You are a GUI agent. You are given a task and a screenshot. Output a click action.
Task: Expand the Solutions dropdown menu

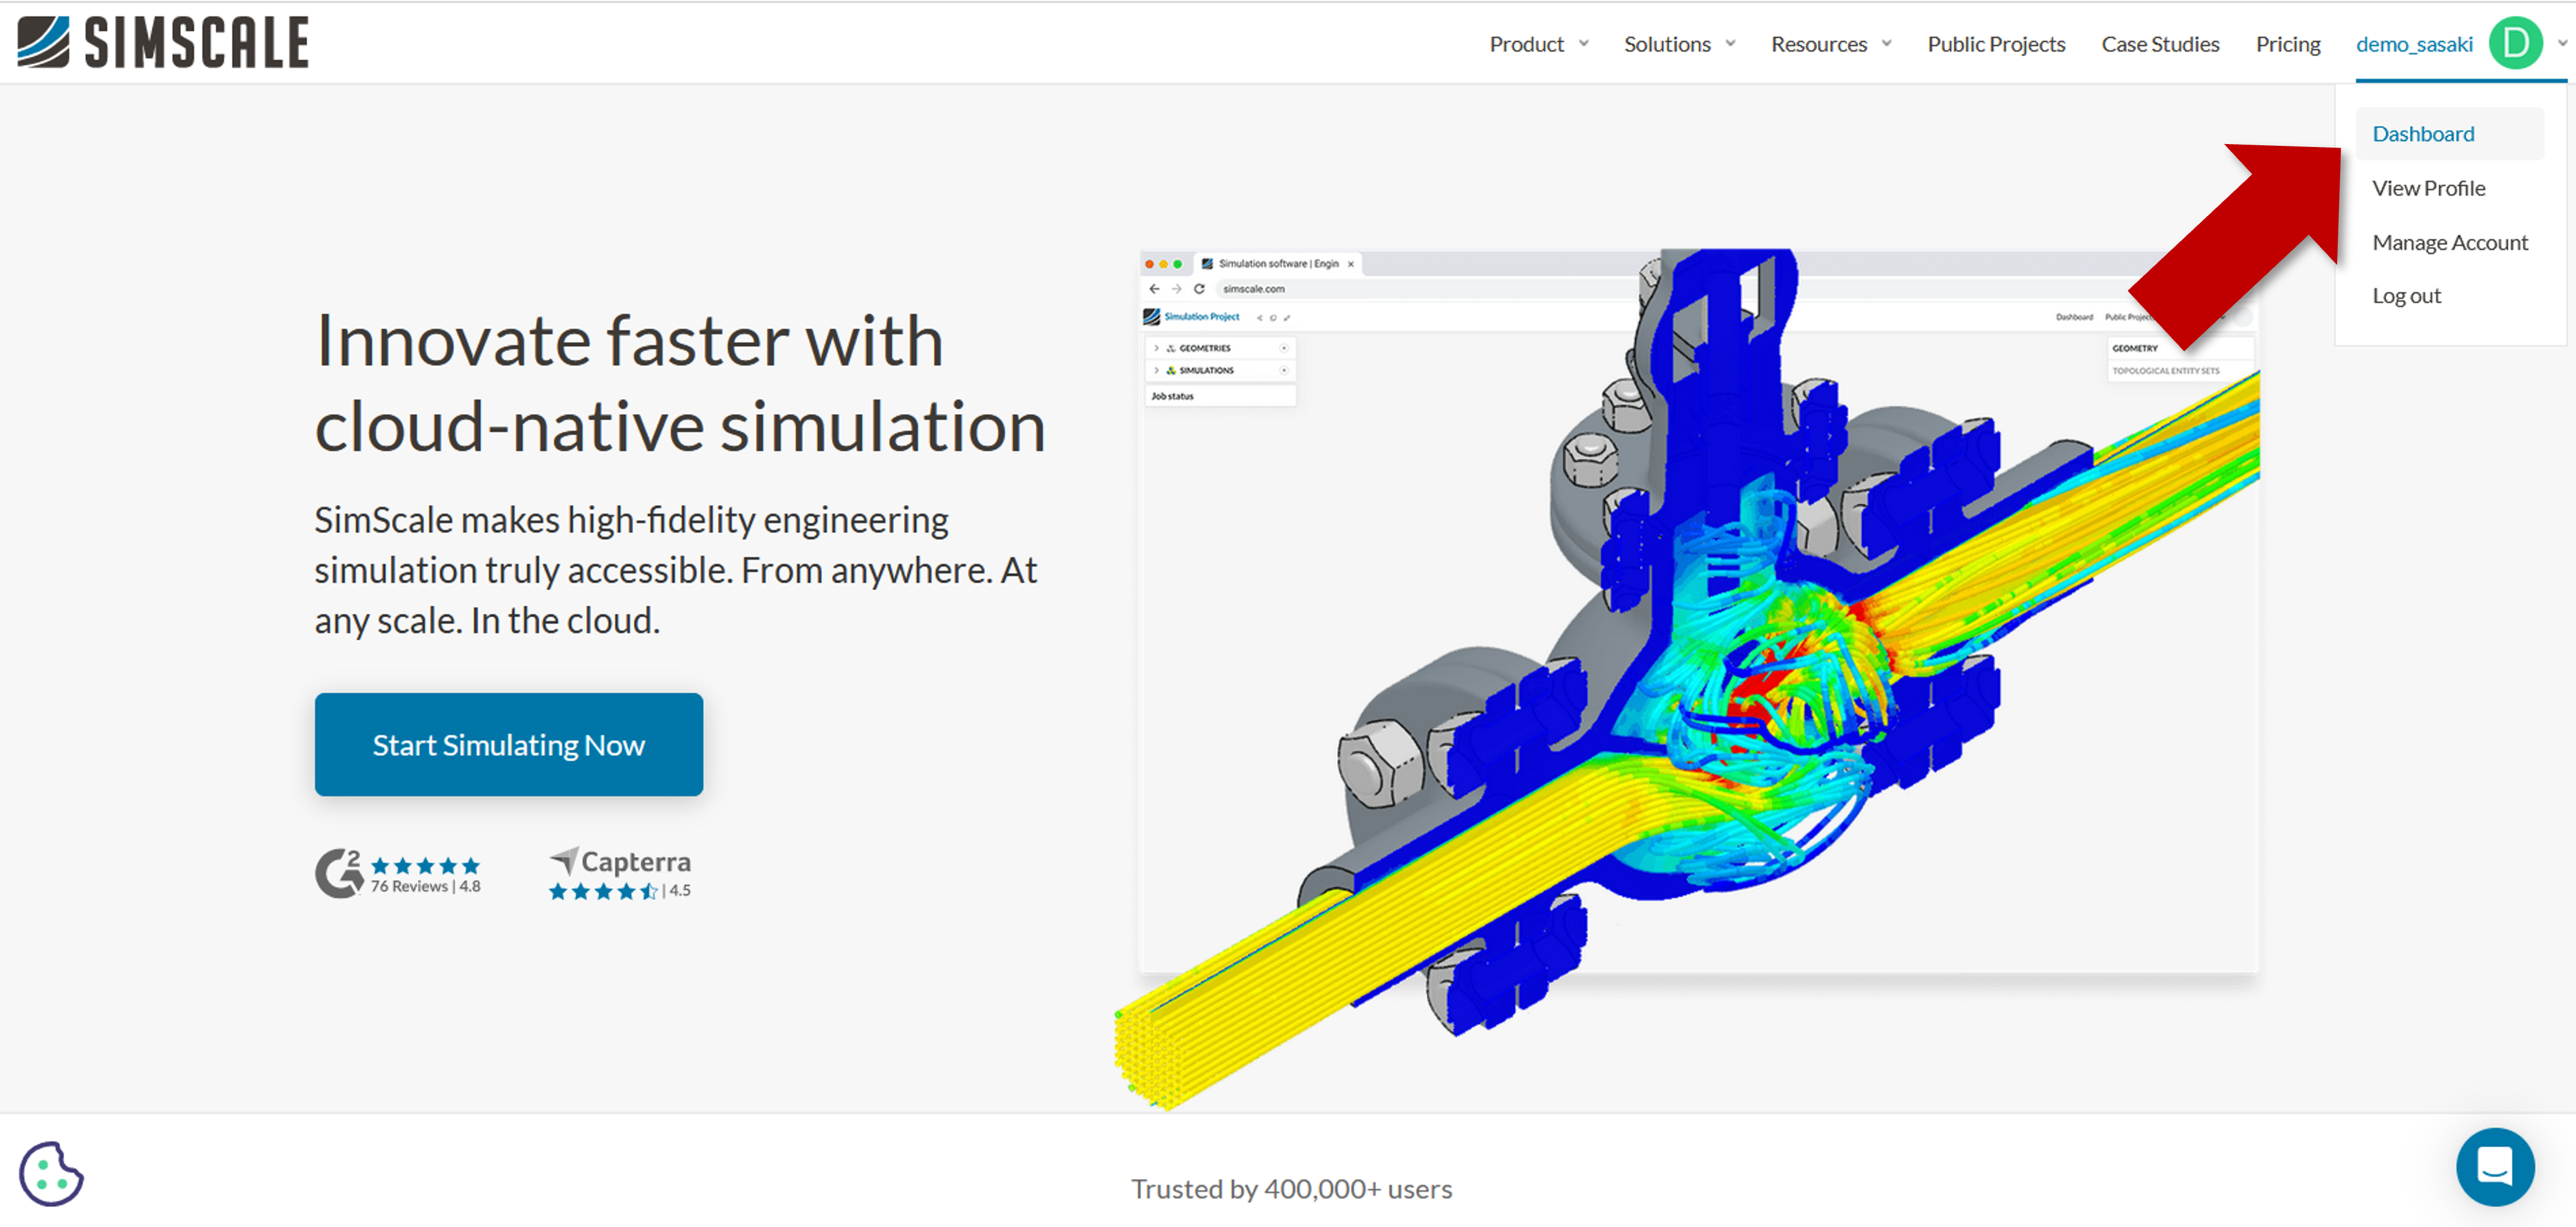(1678, 44)
